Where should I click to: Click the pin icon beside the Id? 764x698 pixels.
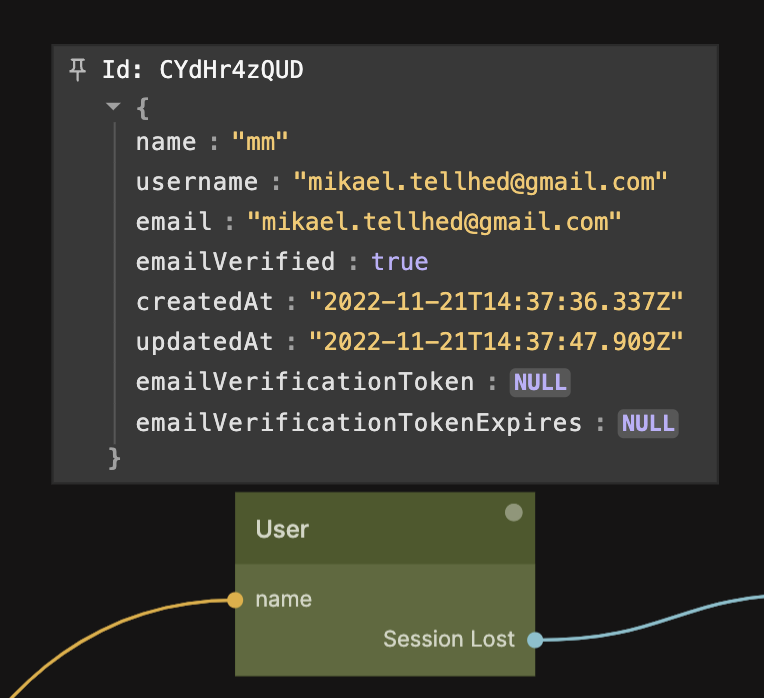point(77,69)
